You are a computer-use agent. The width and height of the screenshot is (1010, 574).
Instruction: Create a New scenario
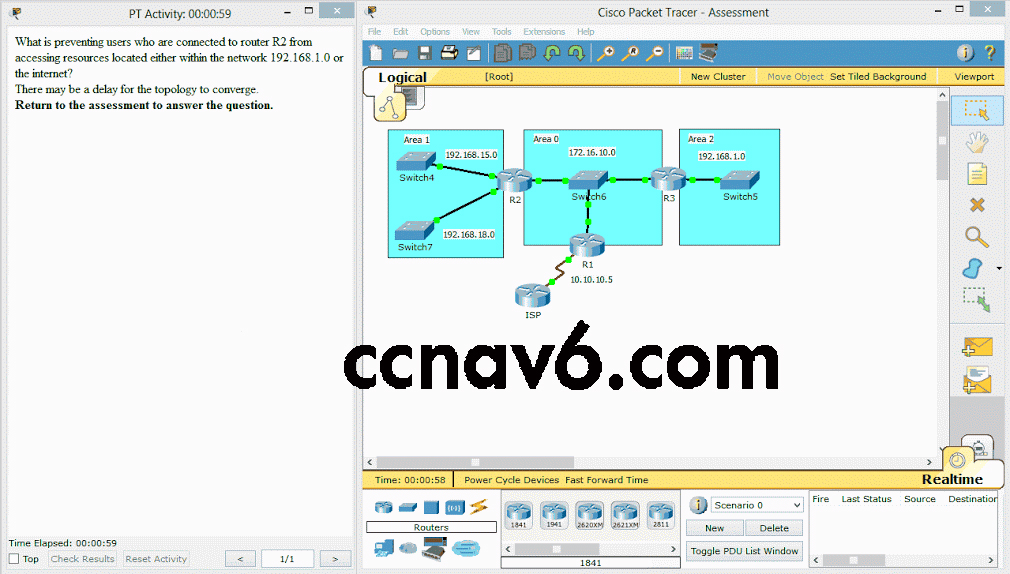coord(714,528)
